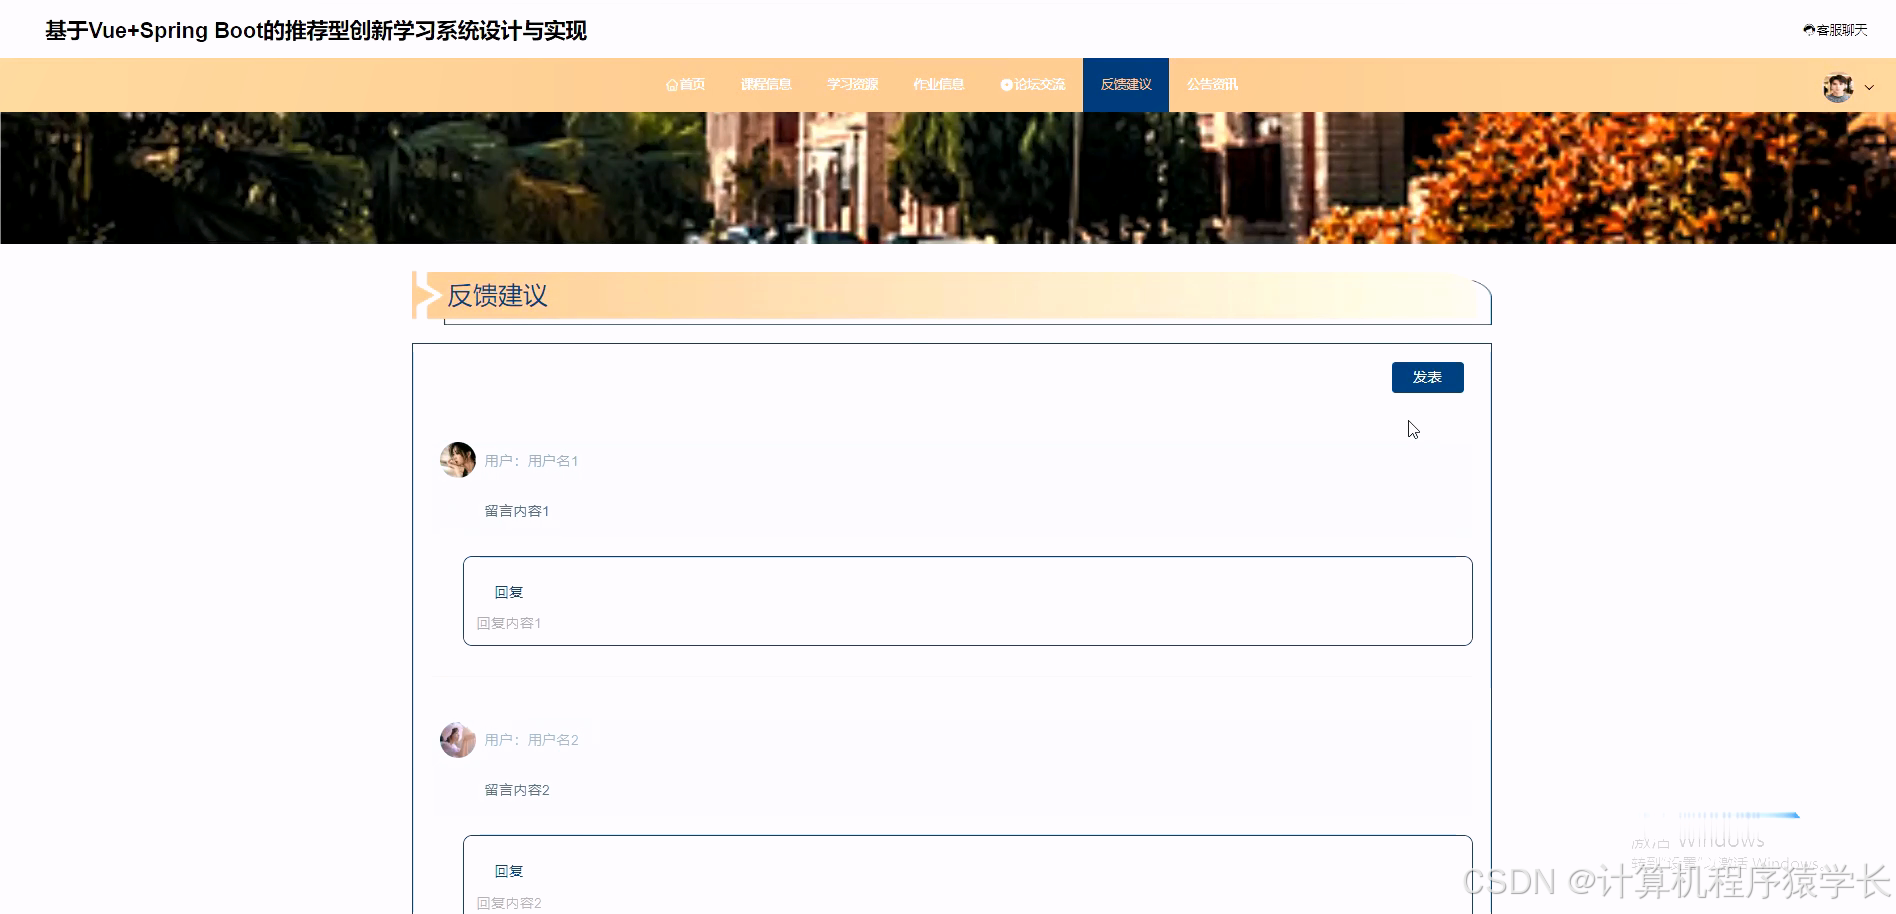Click the 发表 post button
This screenshot has height=914, width=1896.
pos(1427,377)
